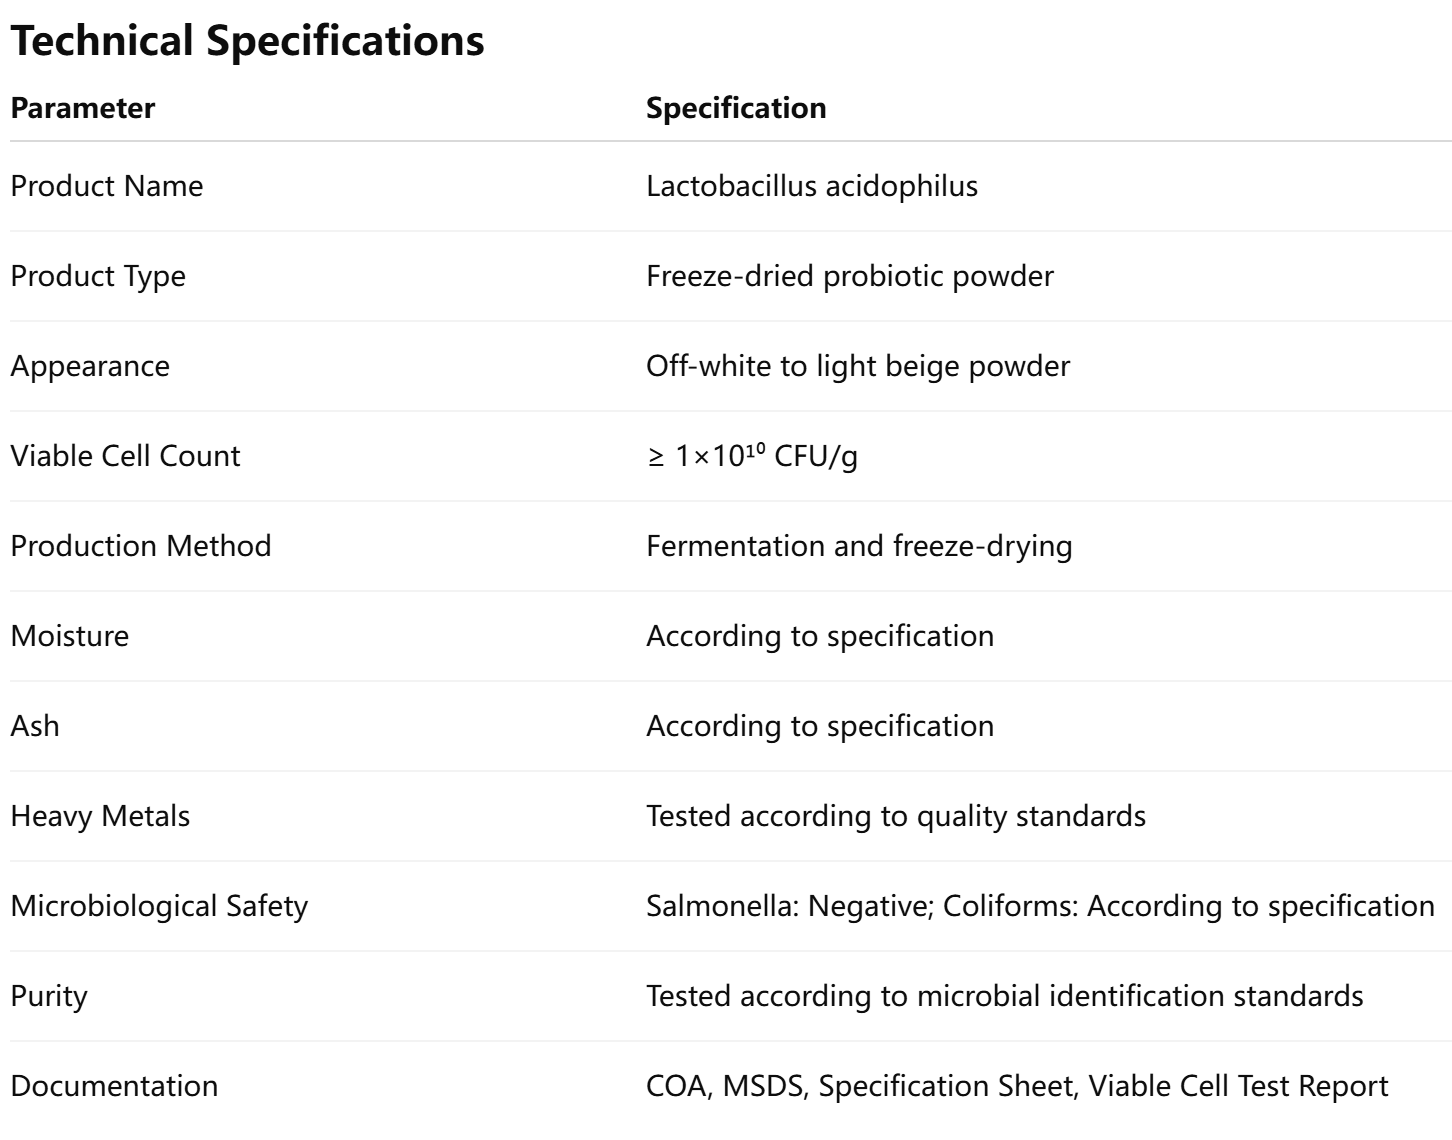Select the Appearance parameter cell
Image resolution: width=1452 pixels, height=1140 pixels.
pyautogui.click(x=90, y=366)
